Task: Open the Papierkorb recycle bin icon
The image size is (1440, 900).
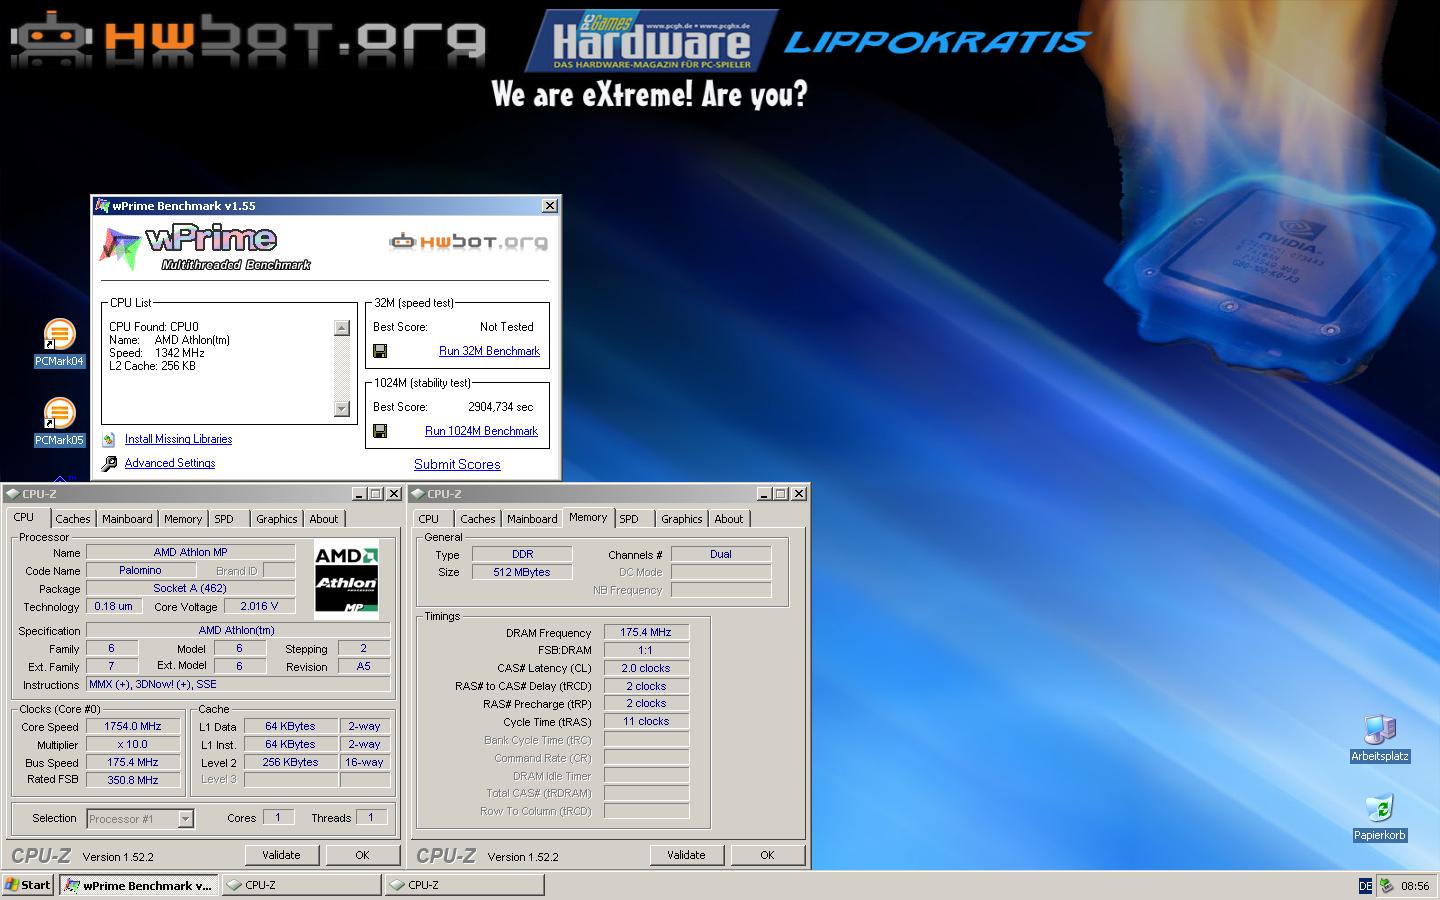Action: [1380, 818]
